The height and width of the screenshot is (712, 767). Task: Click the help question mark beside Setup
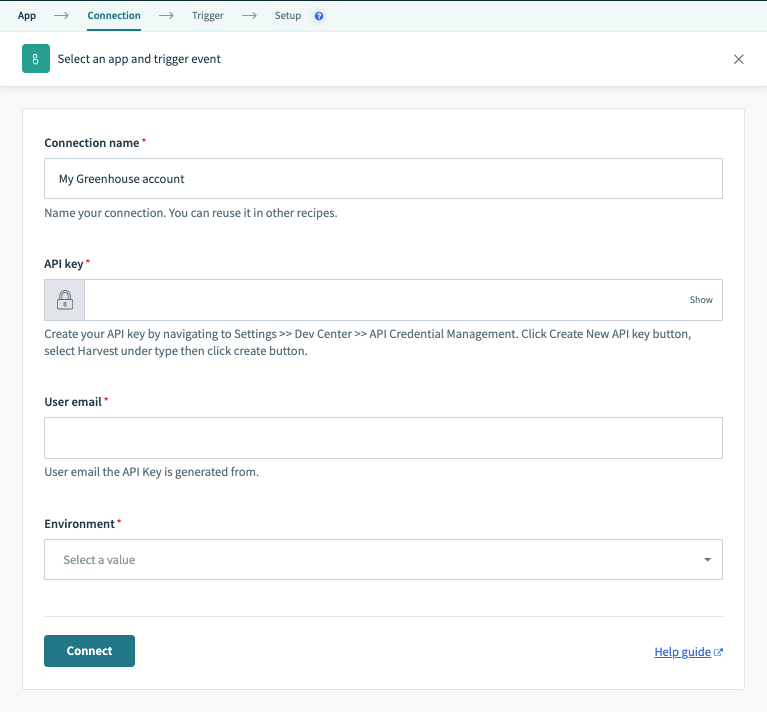[x=319, y=16]
